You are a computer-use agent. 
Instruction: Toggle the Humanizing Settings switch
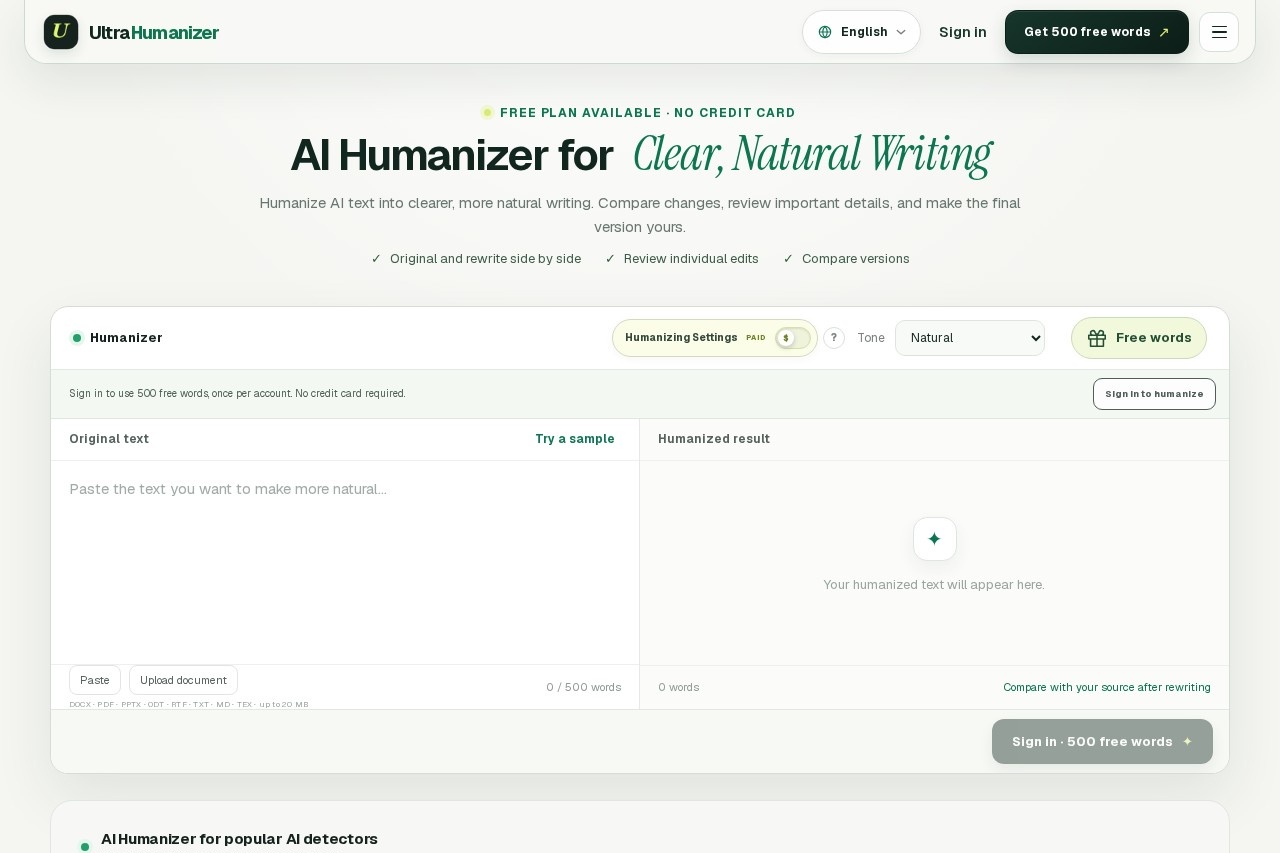[x=793, y=338]
